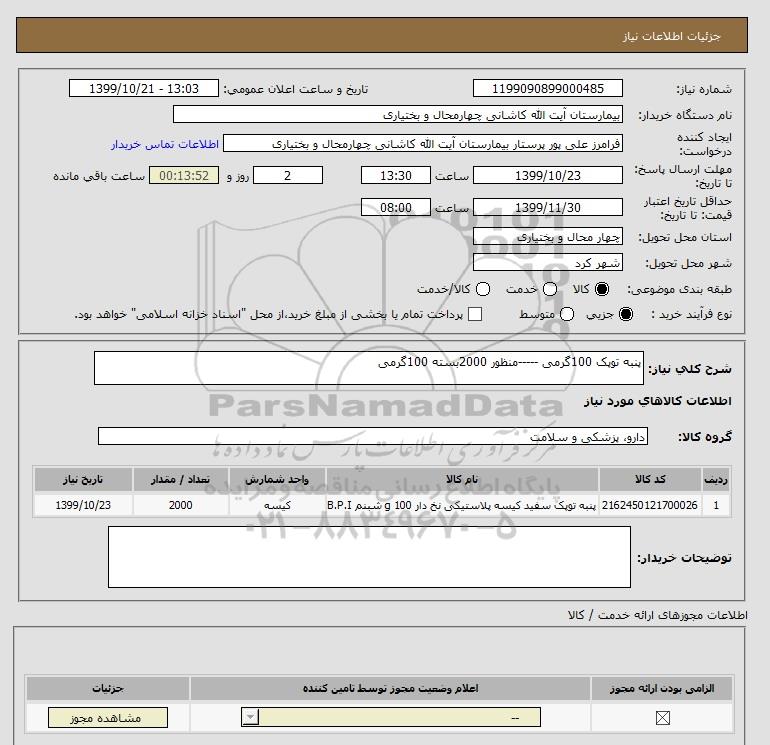The width and height of the screenshot is (770, 745).
Task: Click the delivery city field شهر کرد
Action: pos(548,263)
